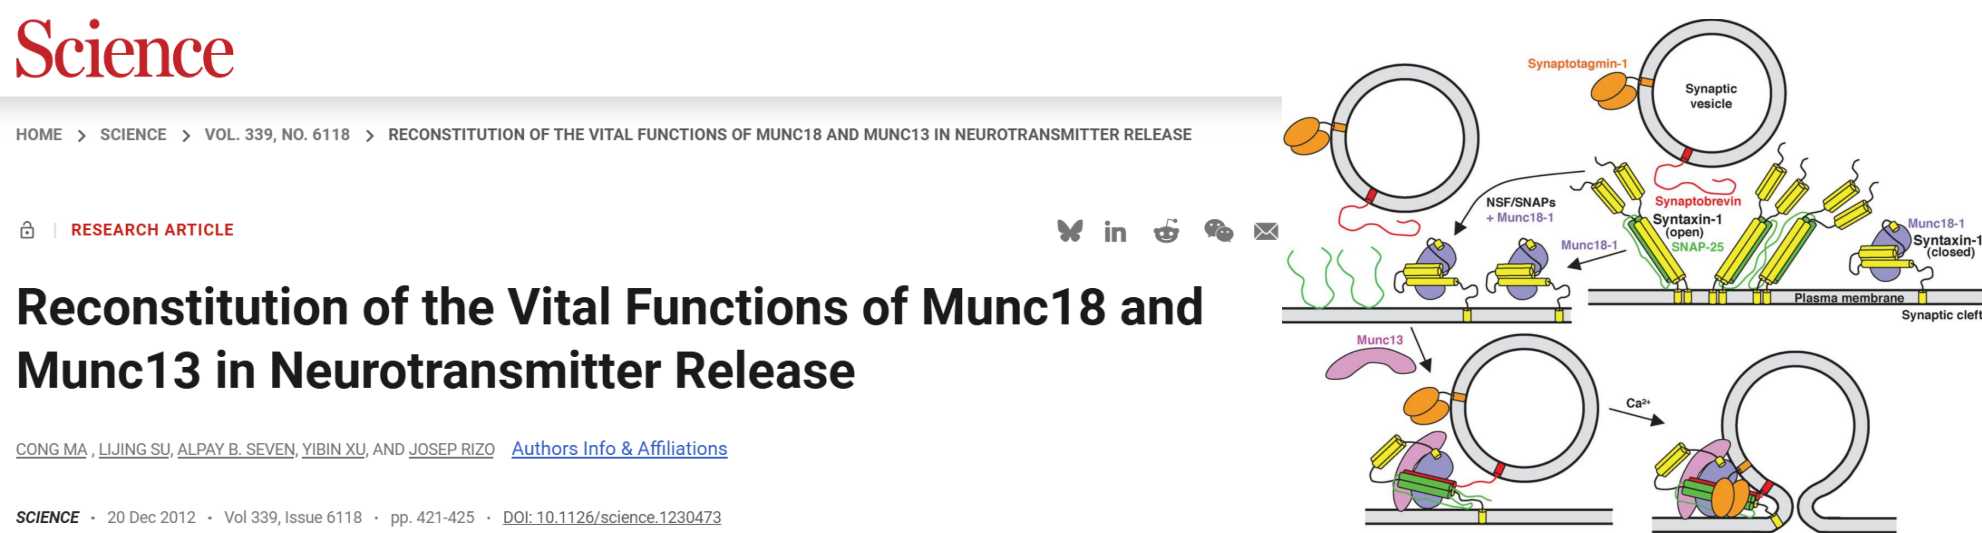Go to HOME in breadcrumb

click(x=39, y=134)
